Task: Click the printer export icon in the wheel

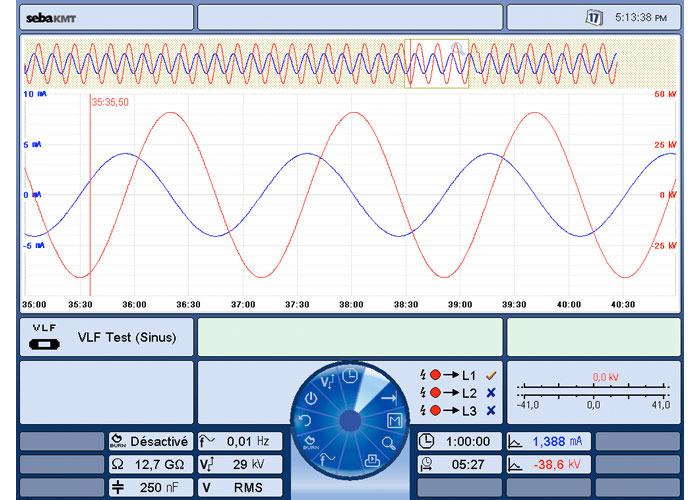Action: click(372, 462)
